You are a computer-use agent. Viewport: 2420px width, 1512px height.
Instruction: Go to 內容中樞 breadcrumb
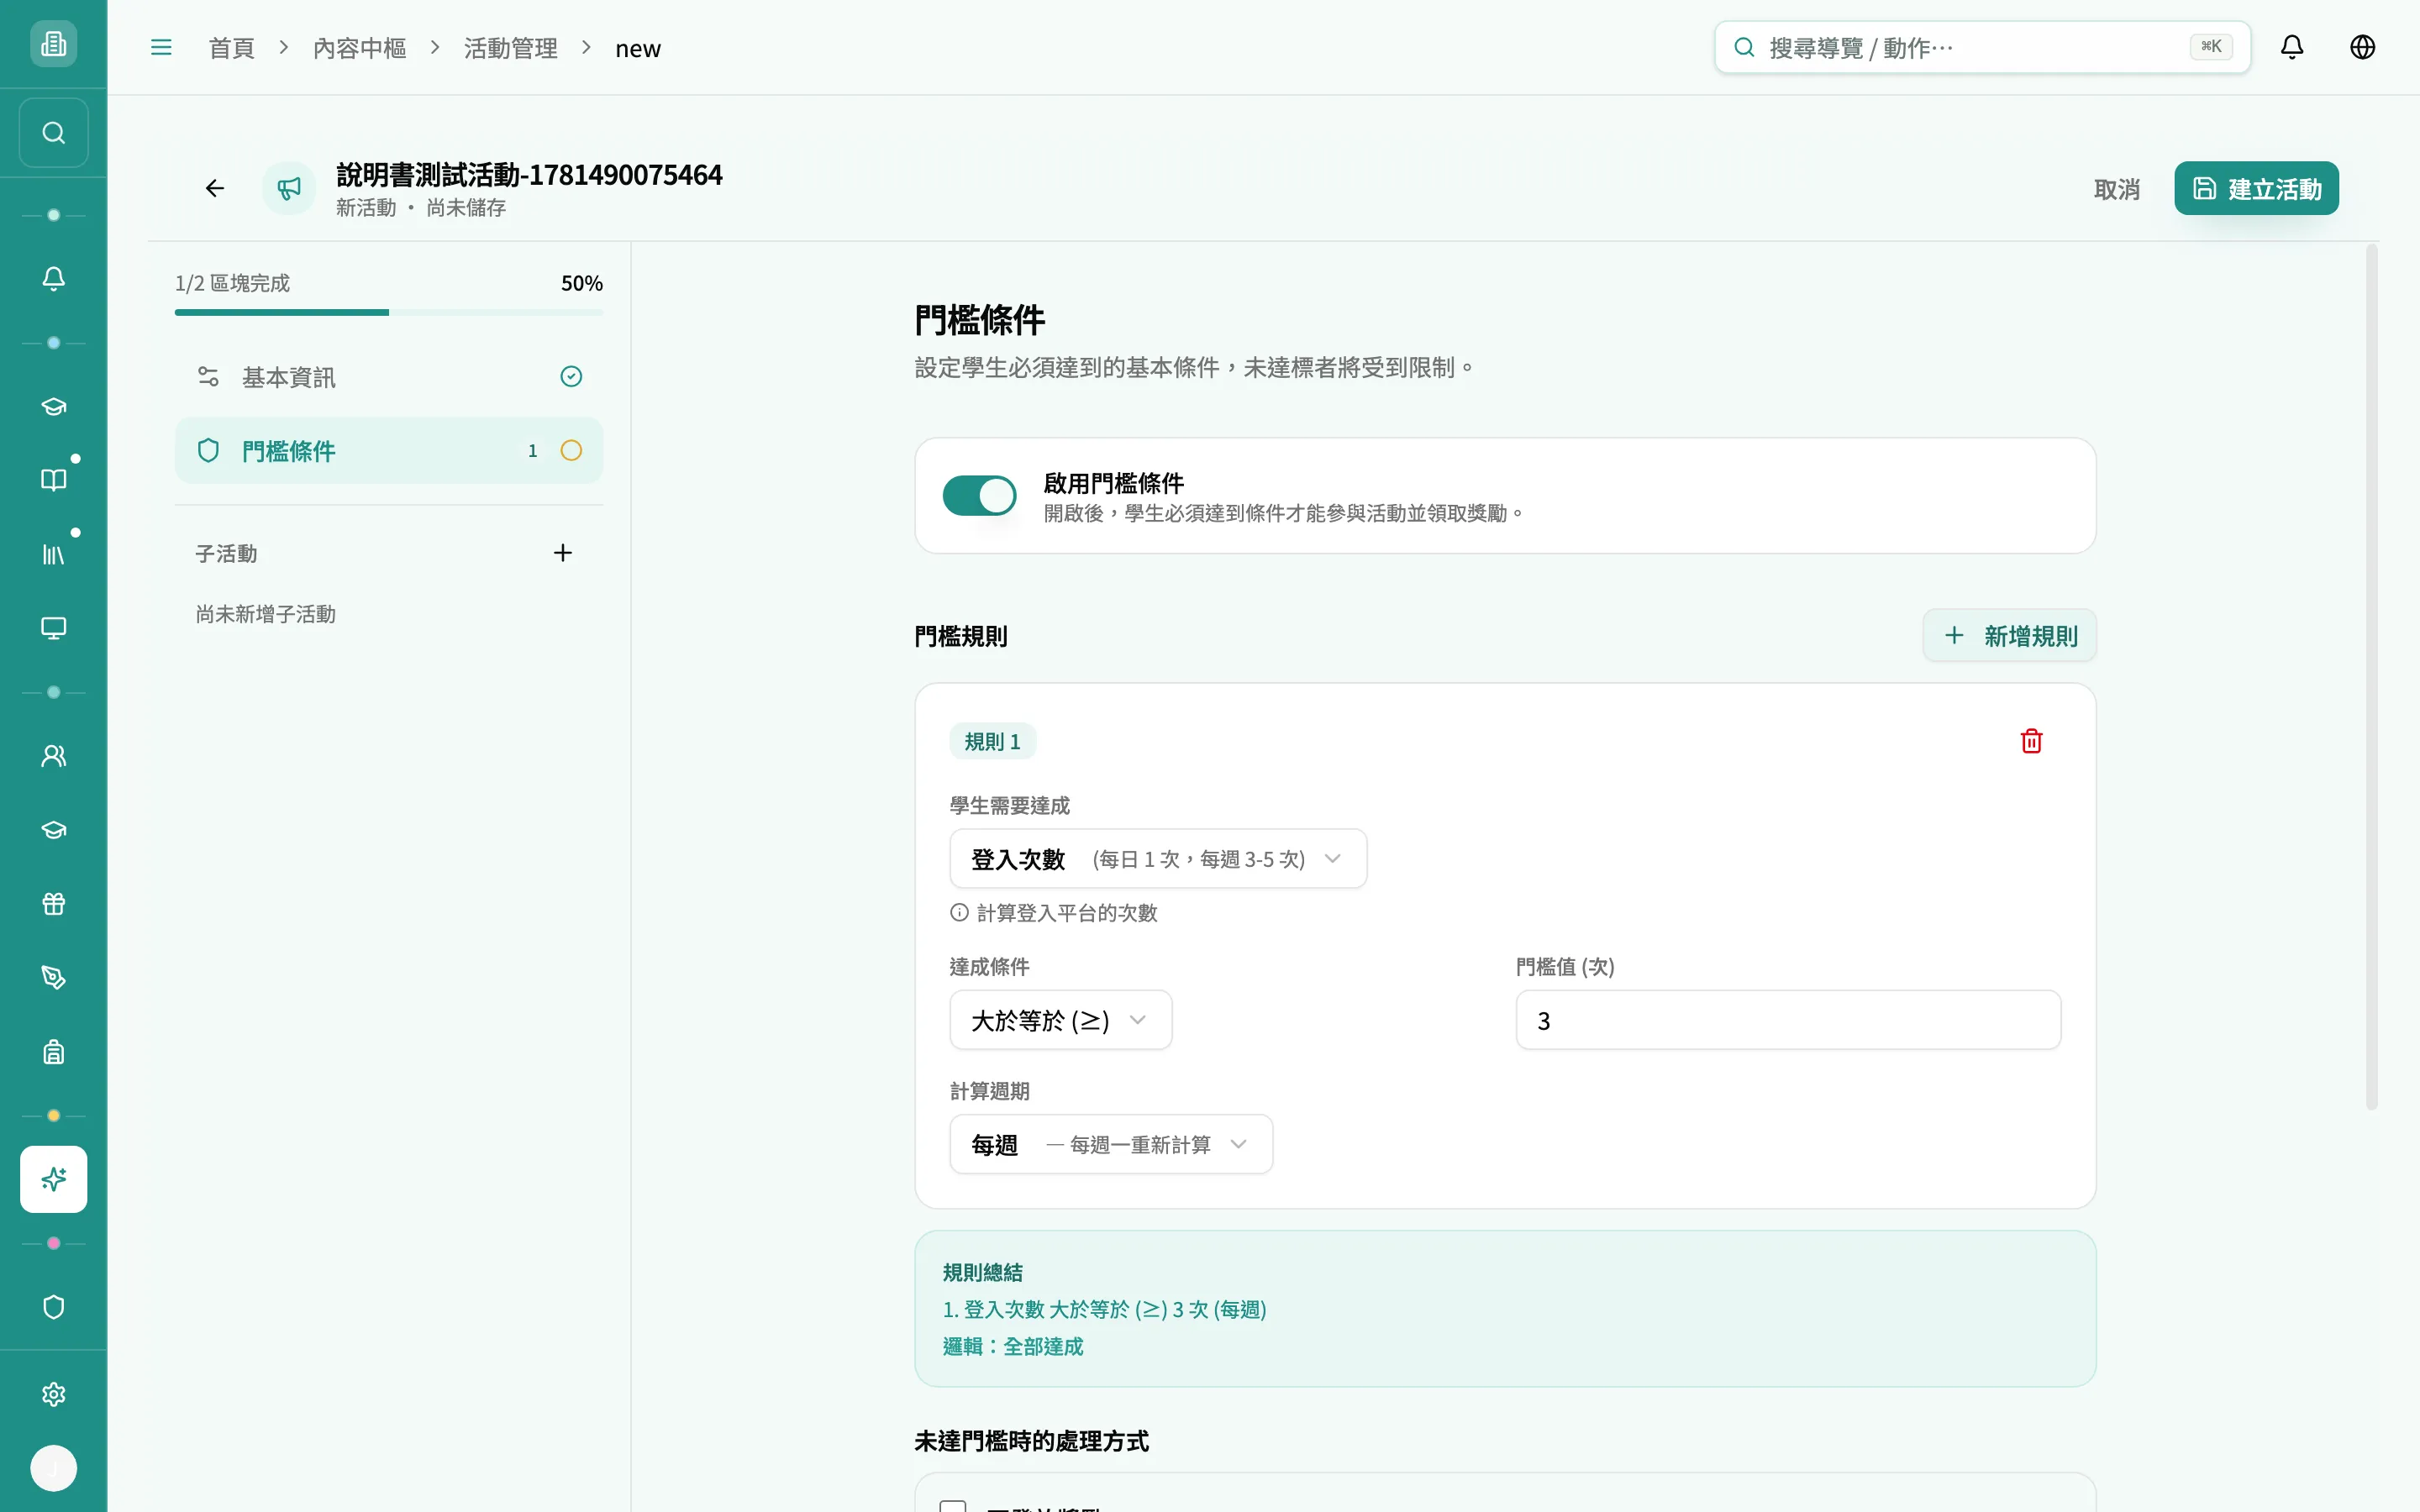tap(359, 48)
